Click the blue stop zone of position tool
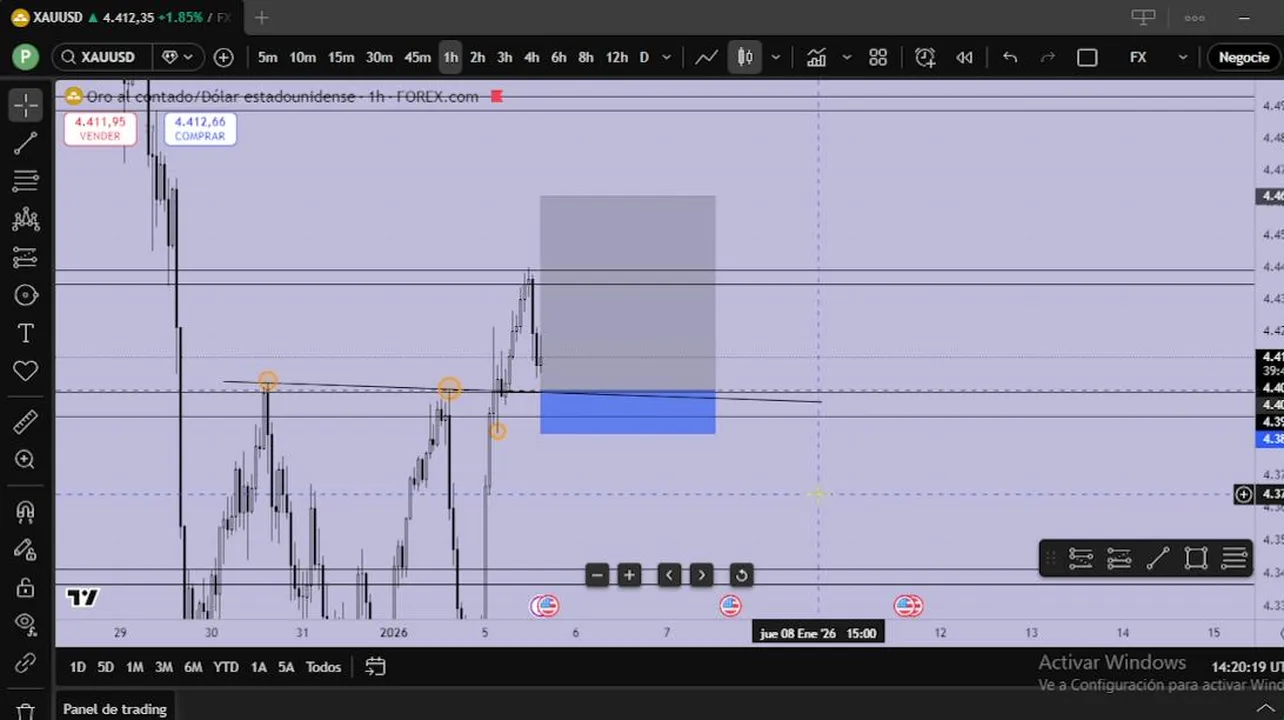Image resolution: width=1284 pixels, height=720 pixels. (x=628, y=412)
